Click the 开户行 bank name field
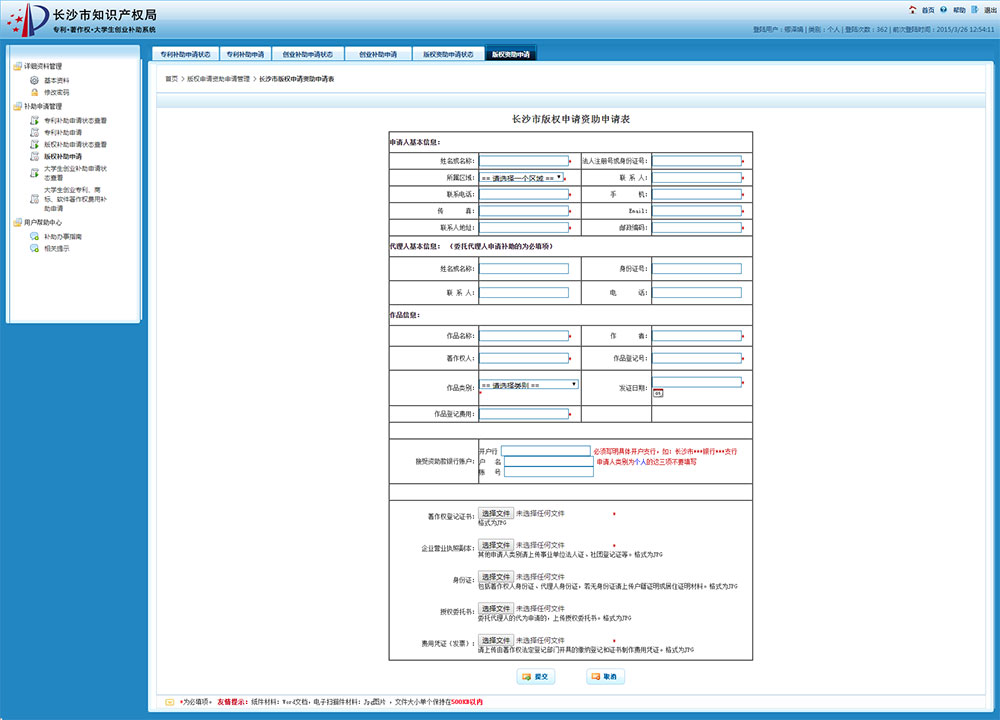The height and width of the screenshot is (720, 1000). [x=546, y=451]
